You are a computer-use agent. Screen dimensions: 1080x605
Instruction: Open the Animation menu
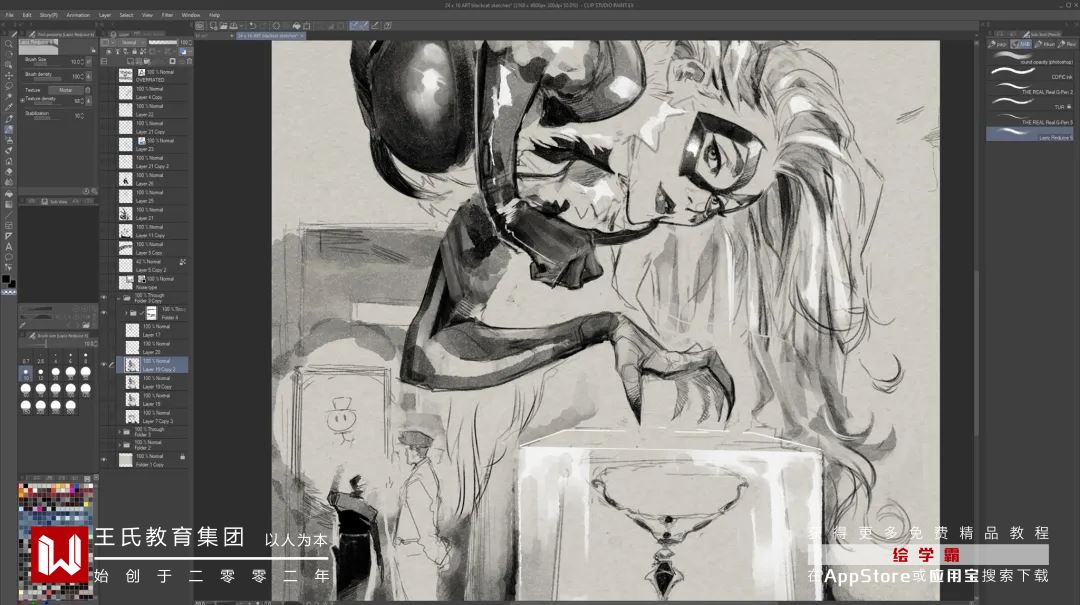78,14
